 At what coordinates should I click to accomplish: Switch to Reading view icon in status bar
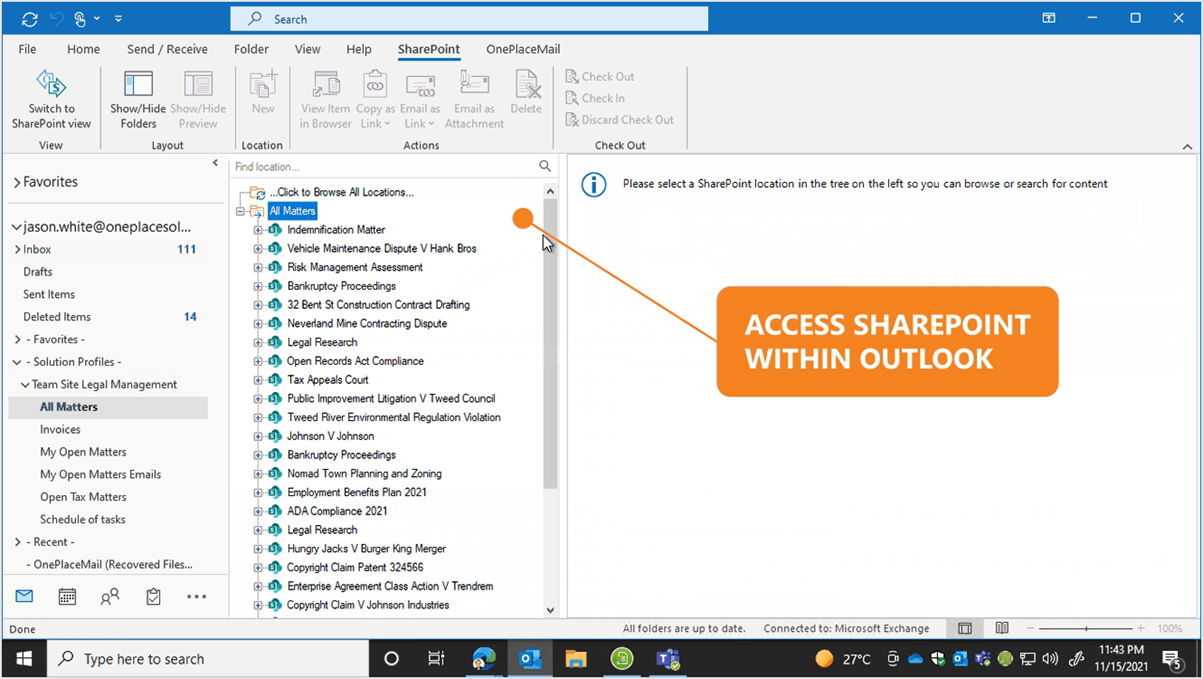1002,628
